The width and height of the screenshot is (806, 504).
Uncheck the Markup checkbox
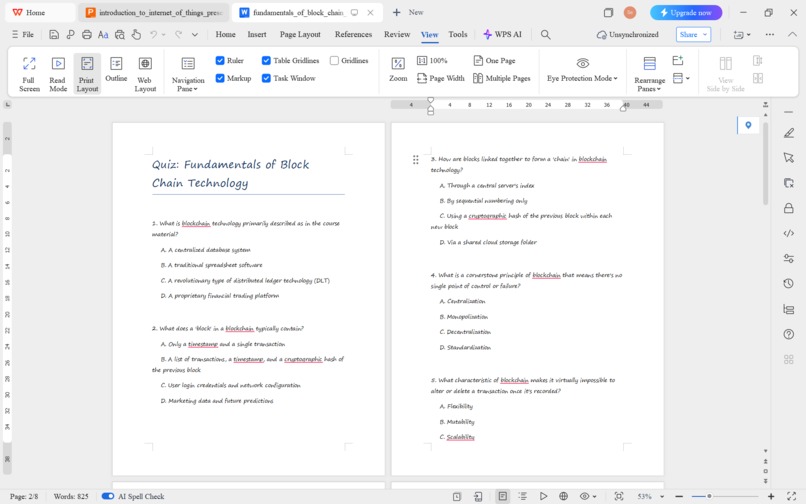pyautogui.click(x=220, y=78)
